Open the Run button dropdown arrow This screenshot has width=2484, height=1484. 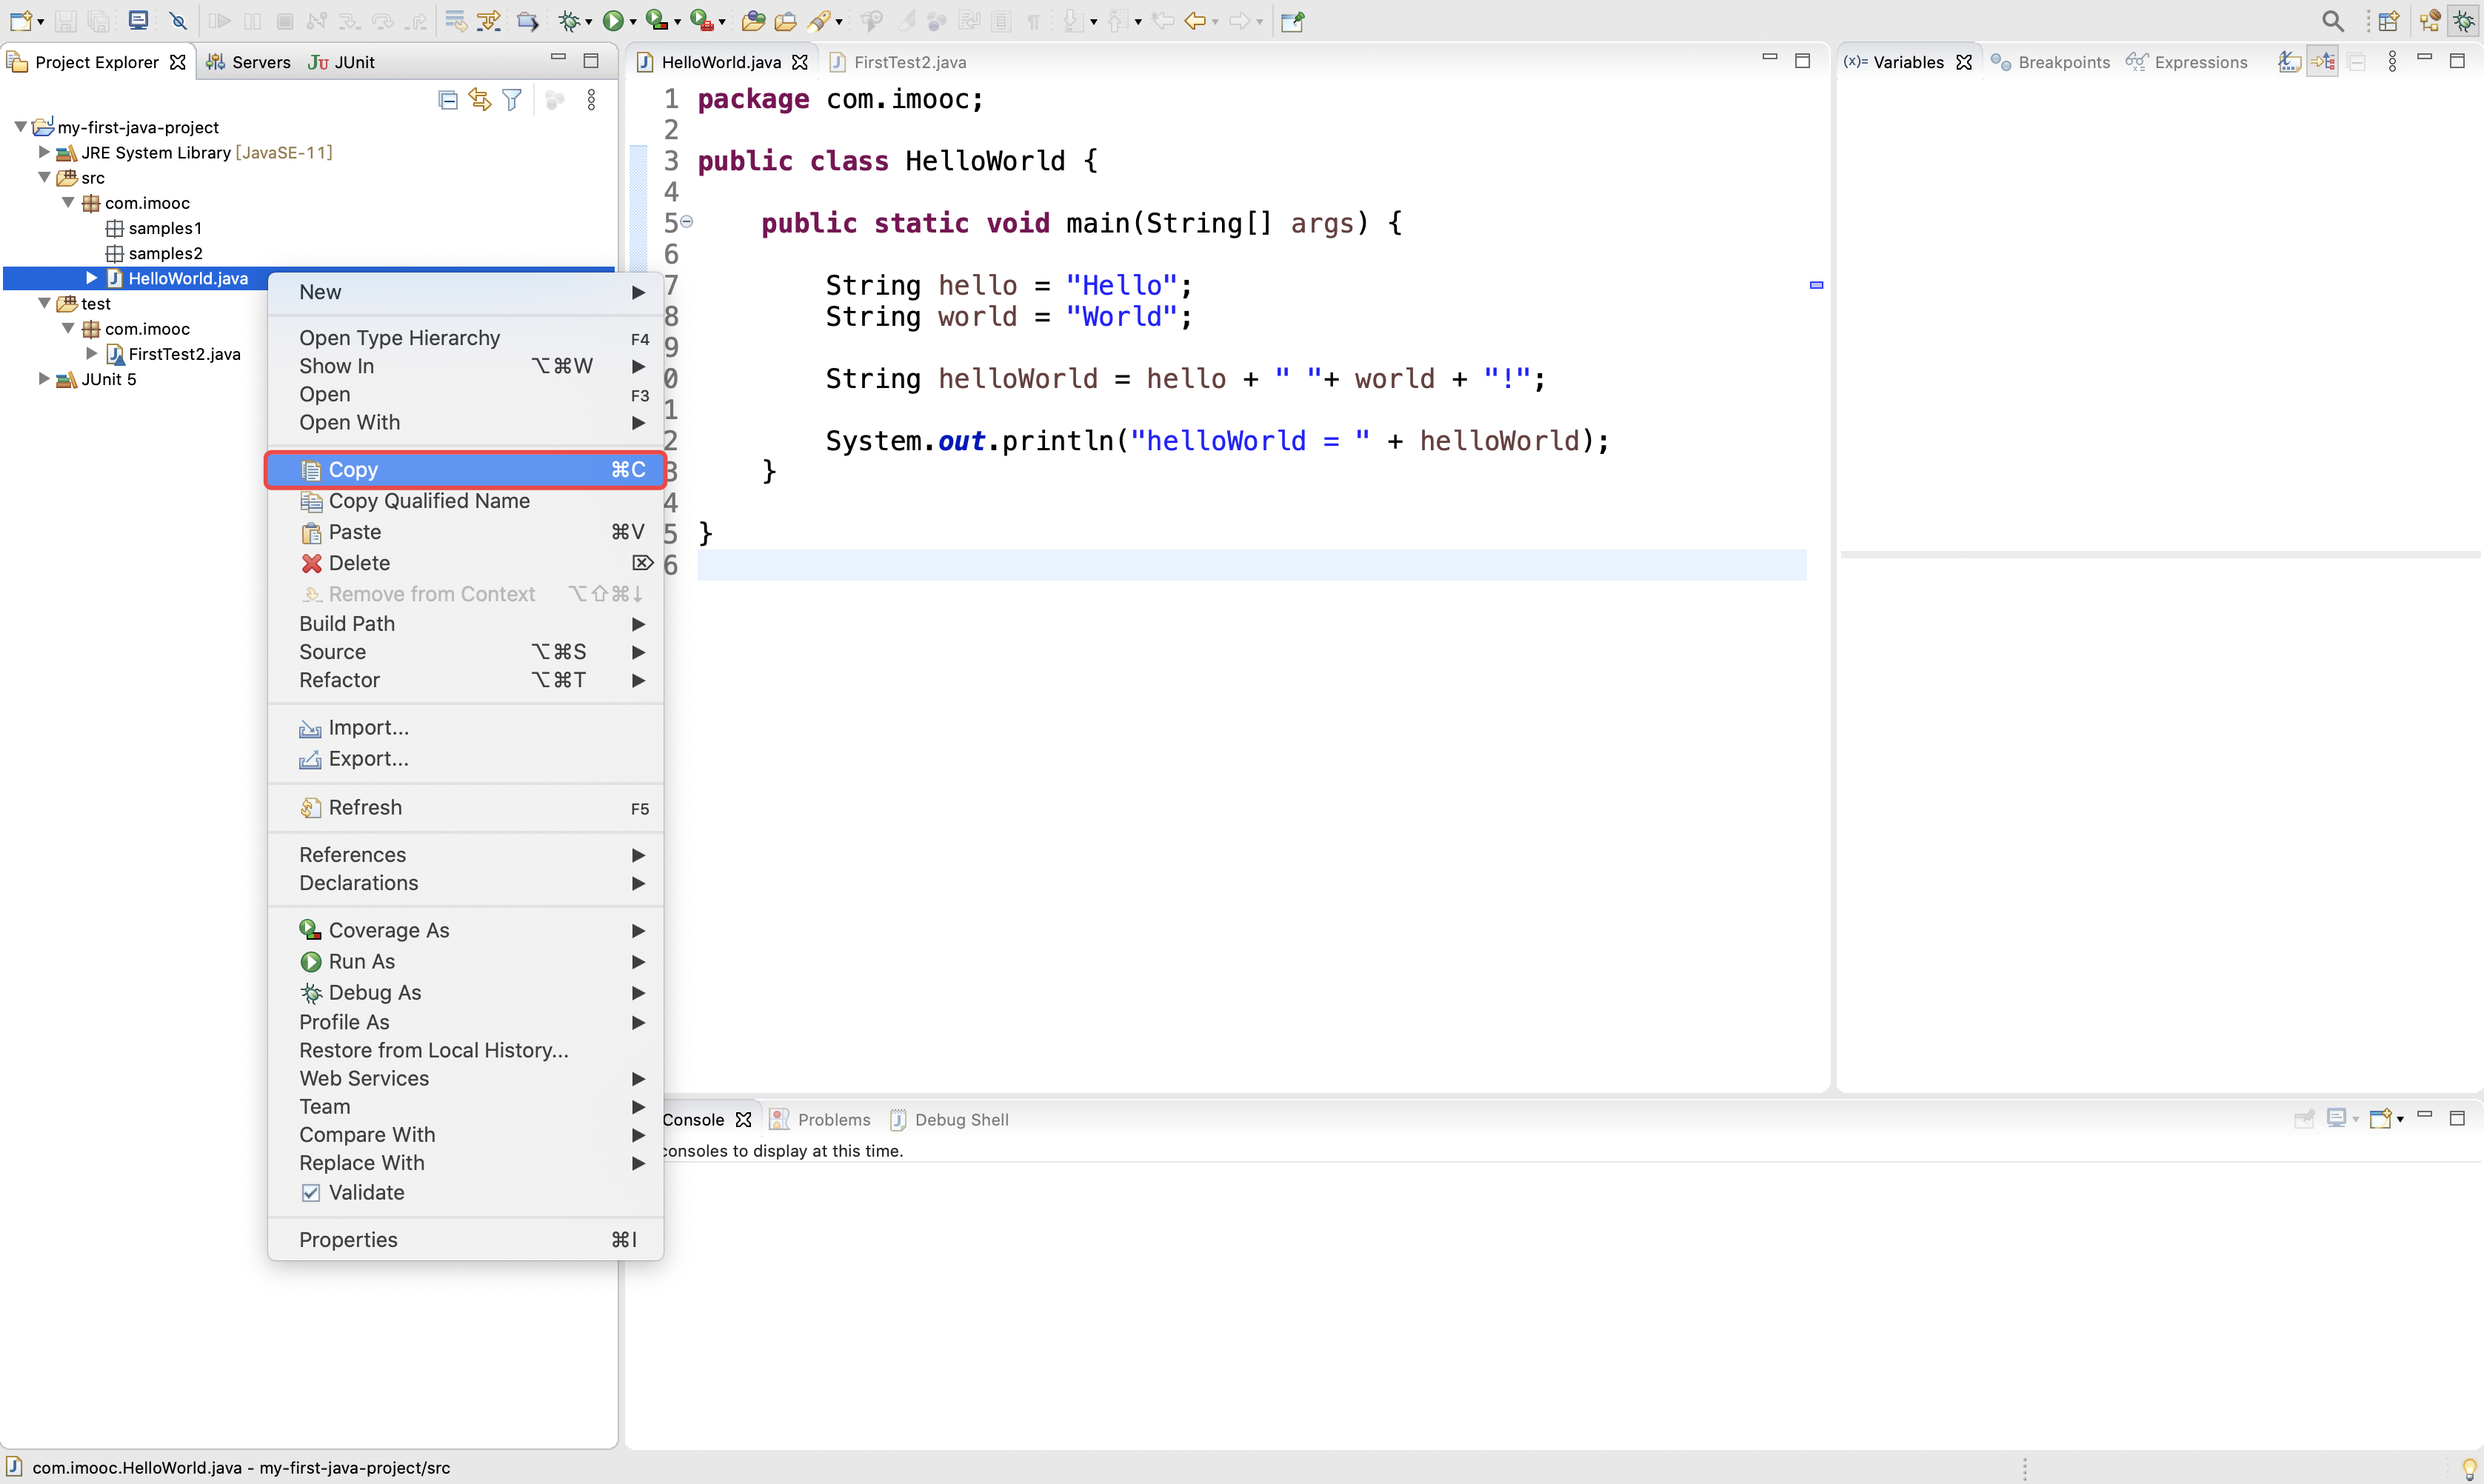tap(633, 22)
